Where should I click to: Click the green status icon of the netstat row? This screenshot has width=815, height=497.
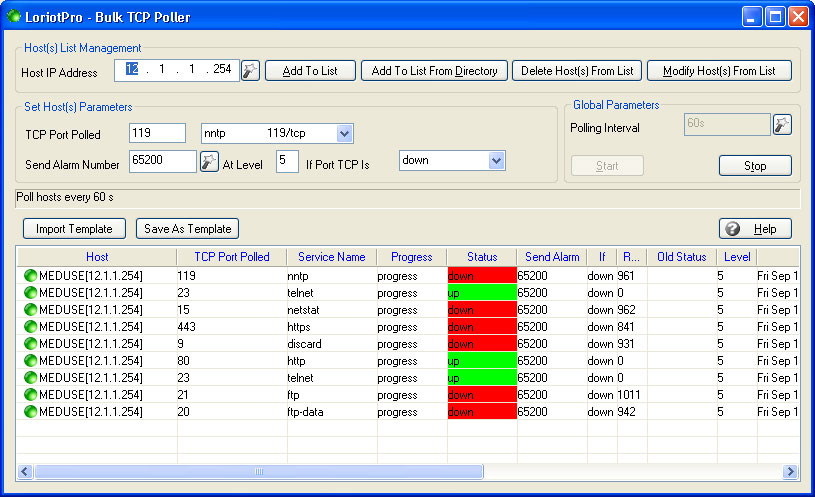[31, 310]
